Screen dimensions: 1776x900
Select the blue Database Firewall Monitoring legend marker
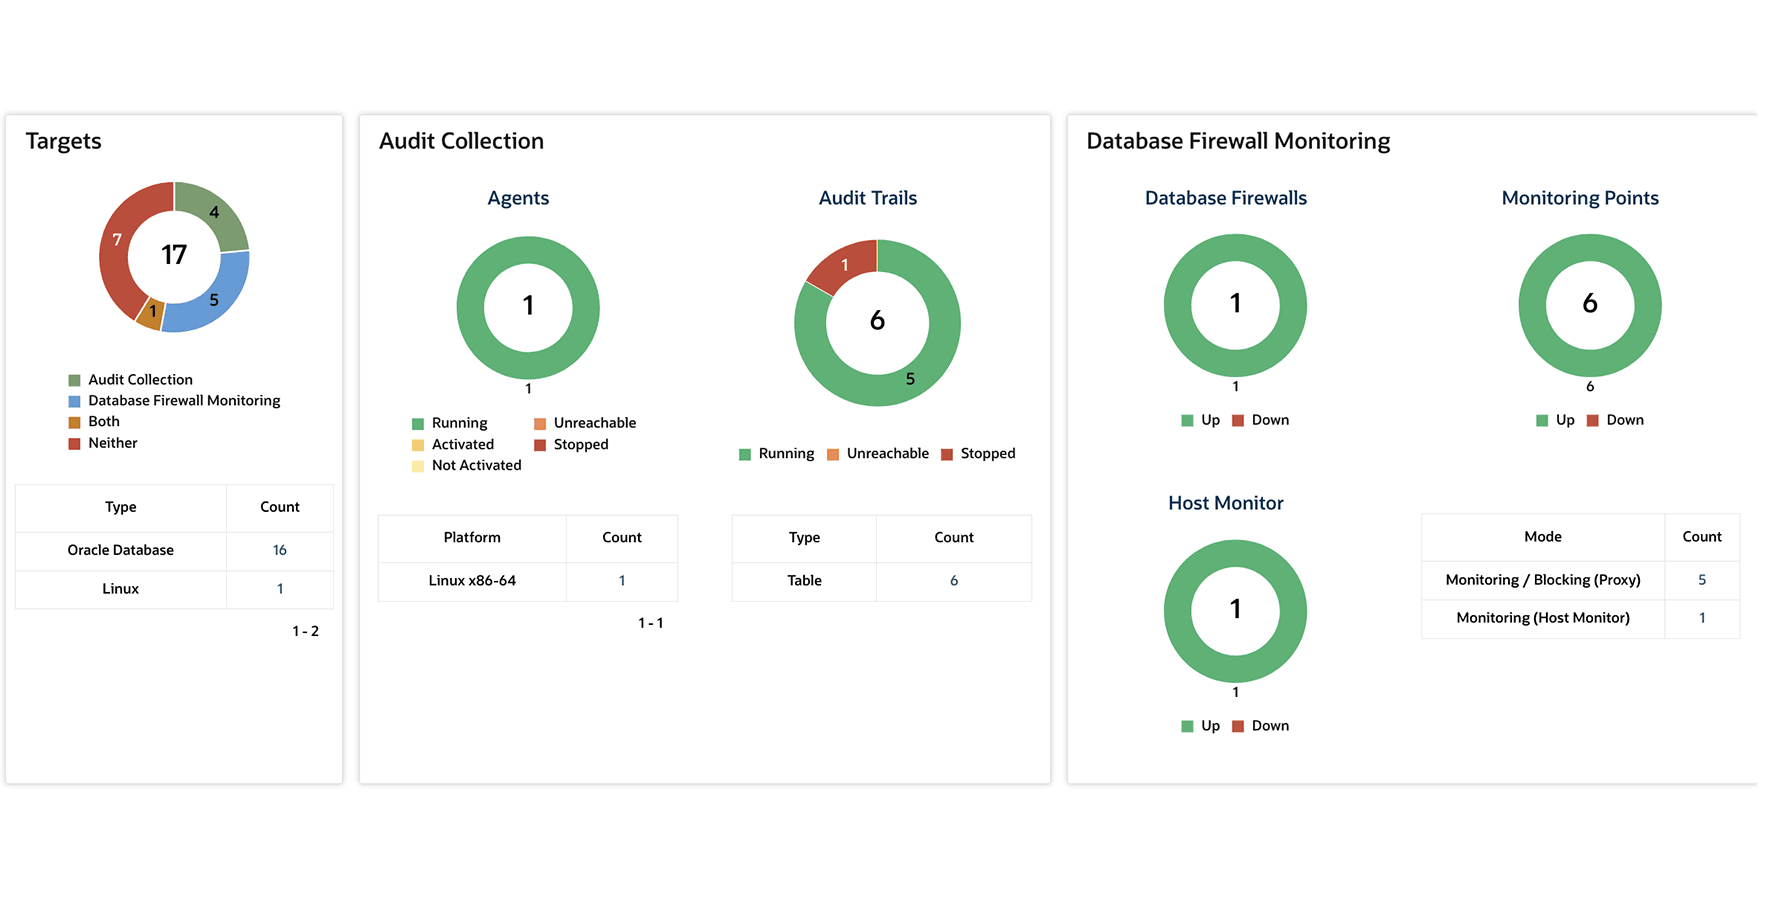tap(73, 400)
